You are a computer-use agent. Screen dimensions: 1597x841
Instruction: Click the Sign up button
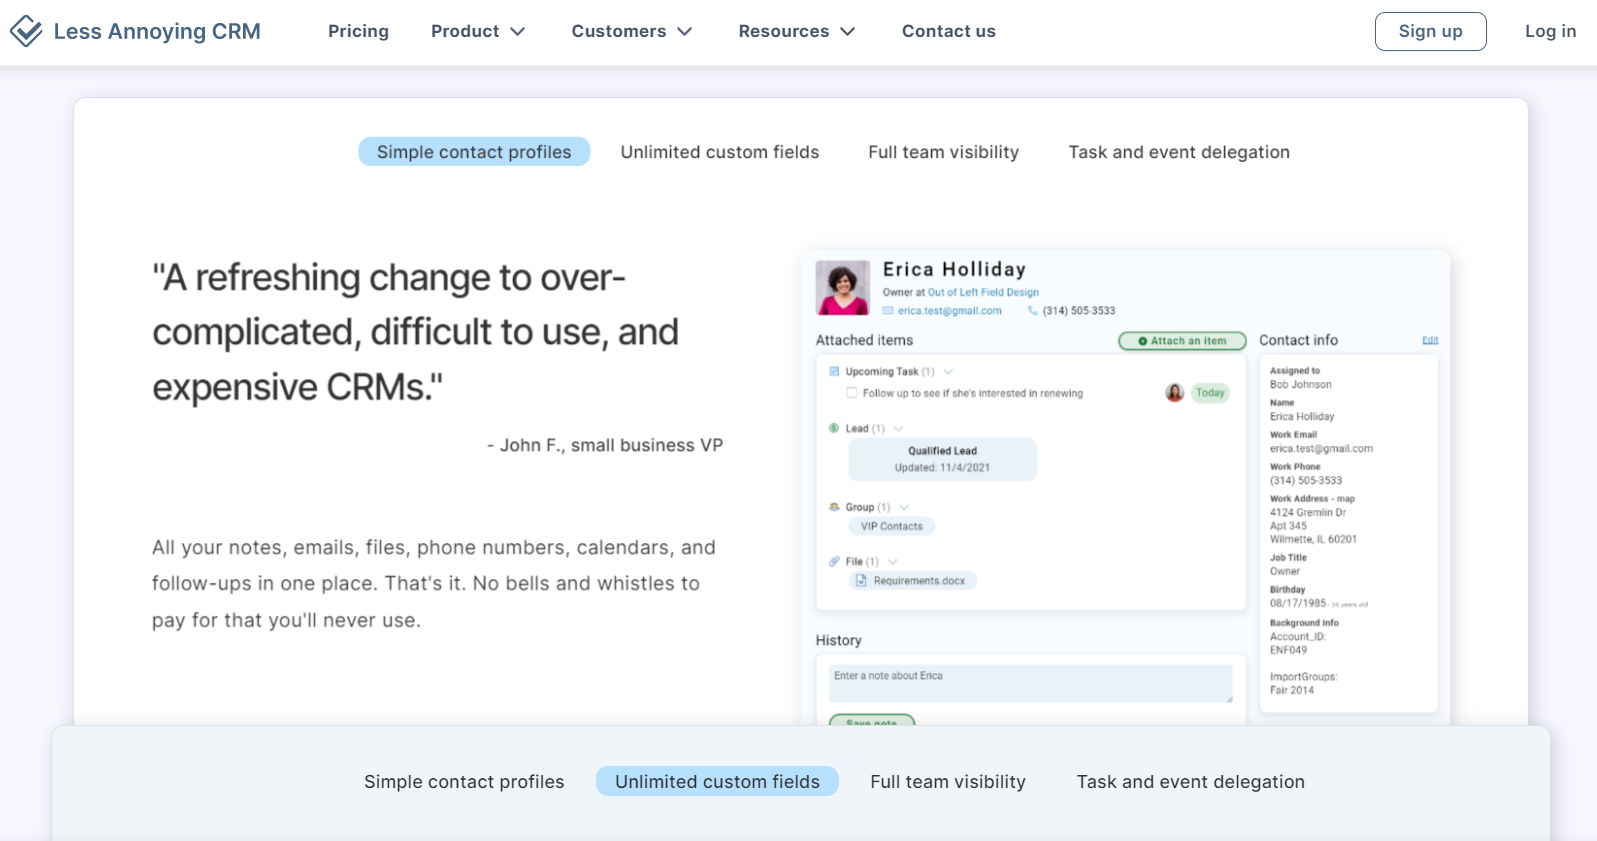(1430, 31)
